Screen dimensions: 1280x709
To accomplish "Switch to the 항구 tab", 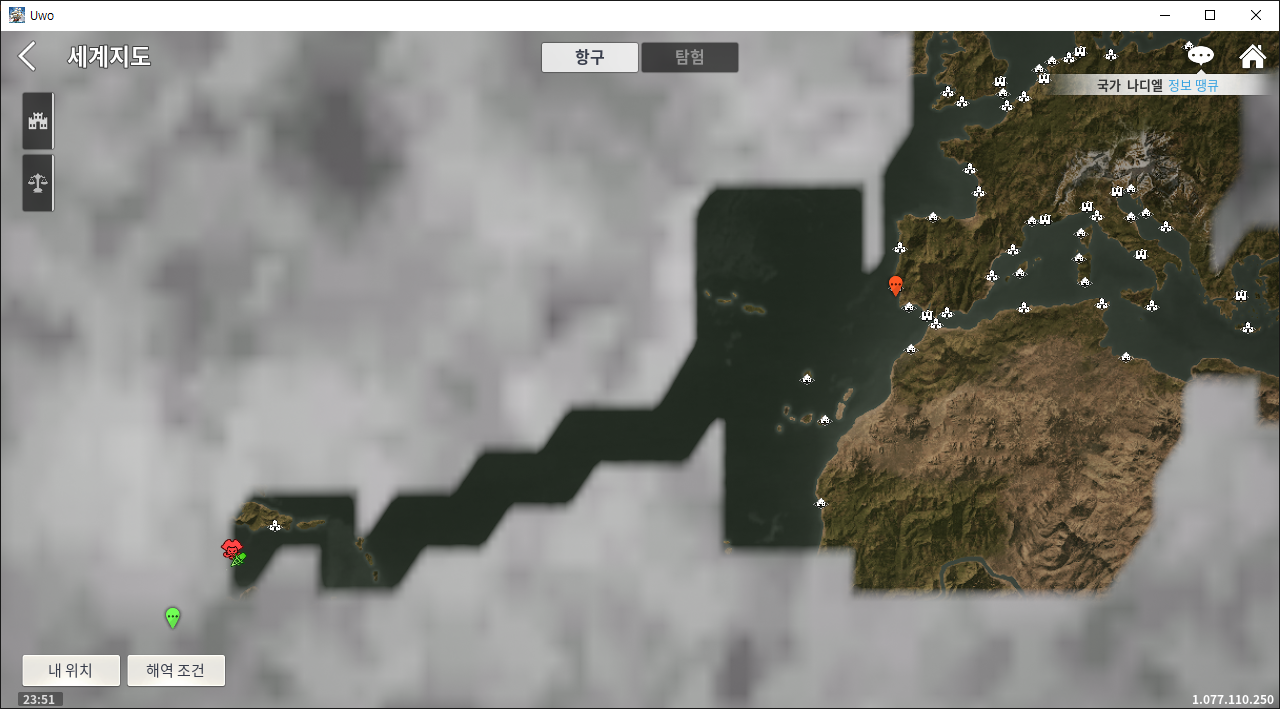I will click(x=590, y=58).
